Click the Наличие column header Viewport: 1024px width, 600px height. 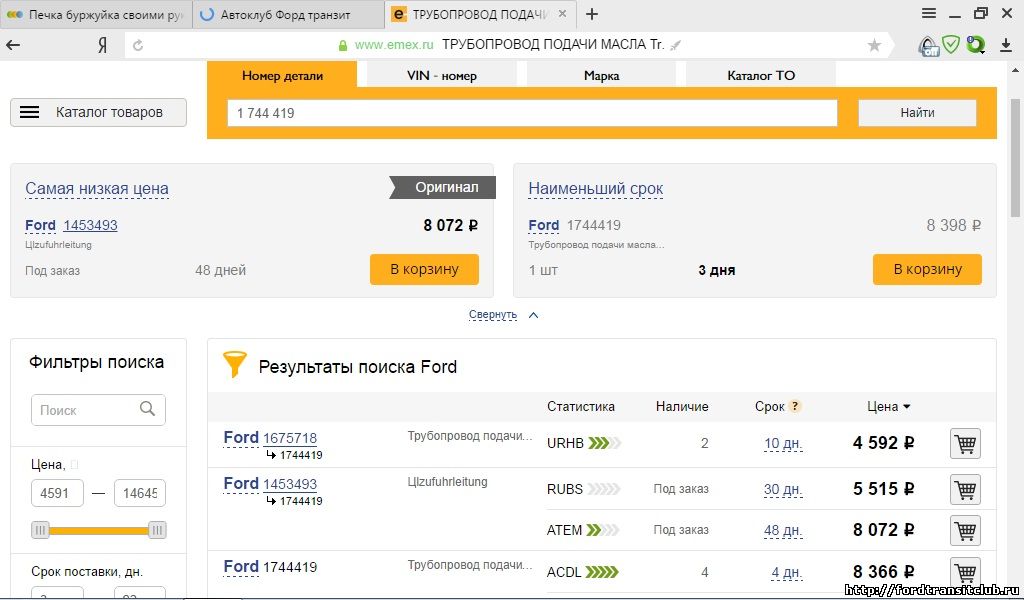682,406
